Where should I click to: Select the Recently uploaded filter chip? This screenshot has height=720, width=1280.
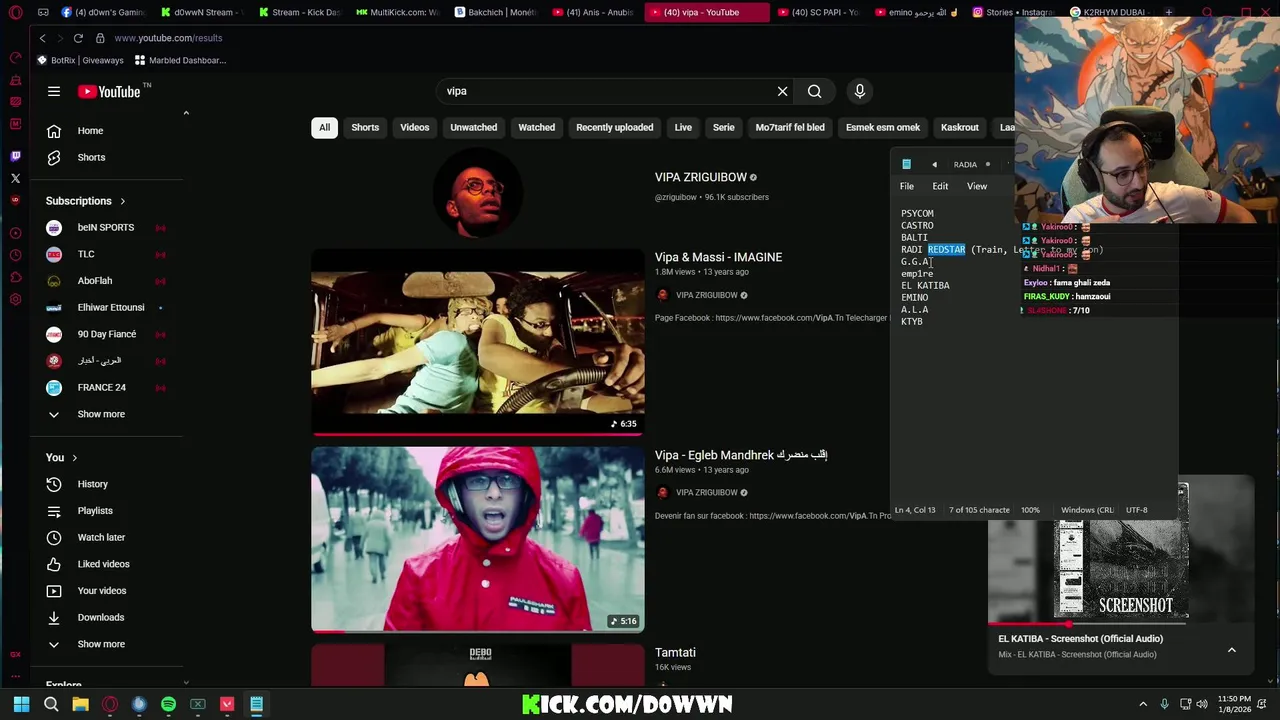[615, 127]
